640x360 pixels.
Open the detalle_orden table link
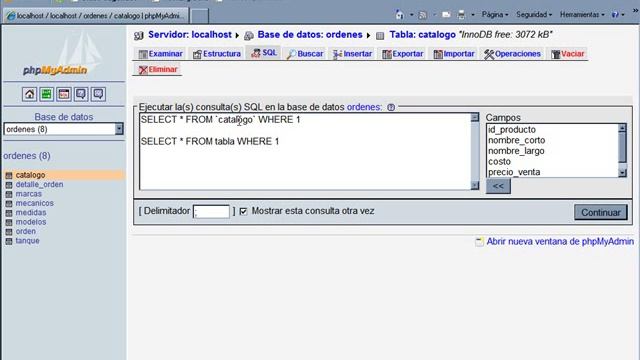point(39,184)
